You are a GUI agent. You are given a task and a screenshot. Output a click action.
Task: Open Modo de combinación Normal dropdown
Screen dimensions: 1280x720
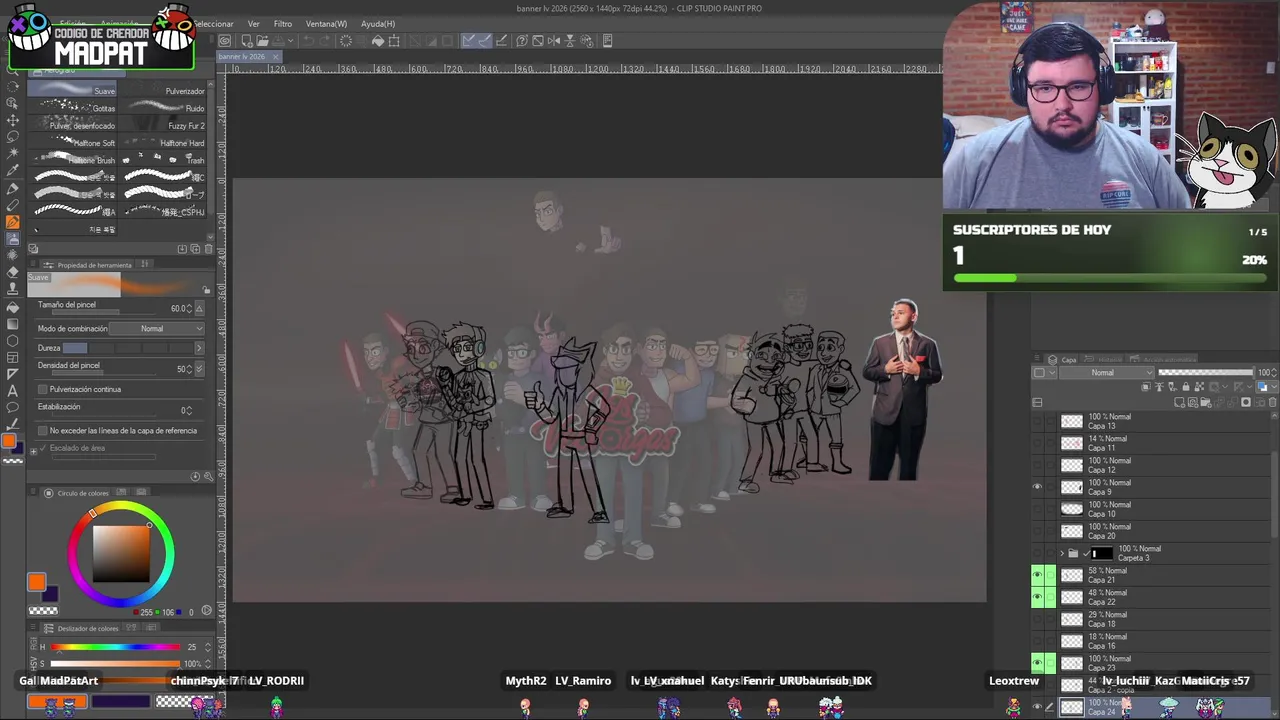pos(157,328)
